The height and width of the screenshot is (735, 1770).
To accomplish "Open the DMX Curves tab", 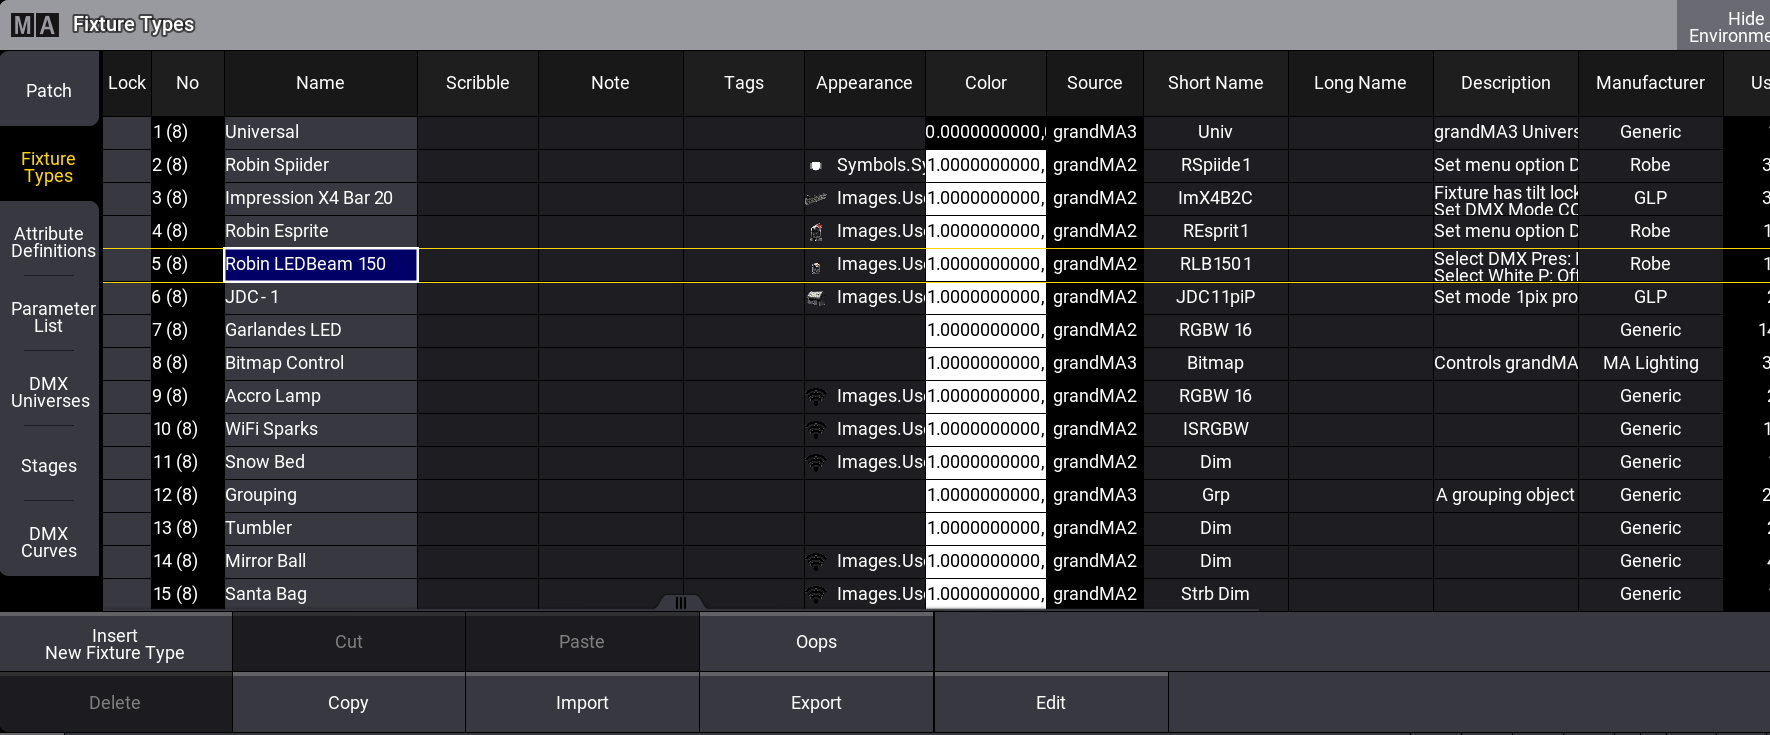I will pyautogui.click(x=49, y=542).
